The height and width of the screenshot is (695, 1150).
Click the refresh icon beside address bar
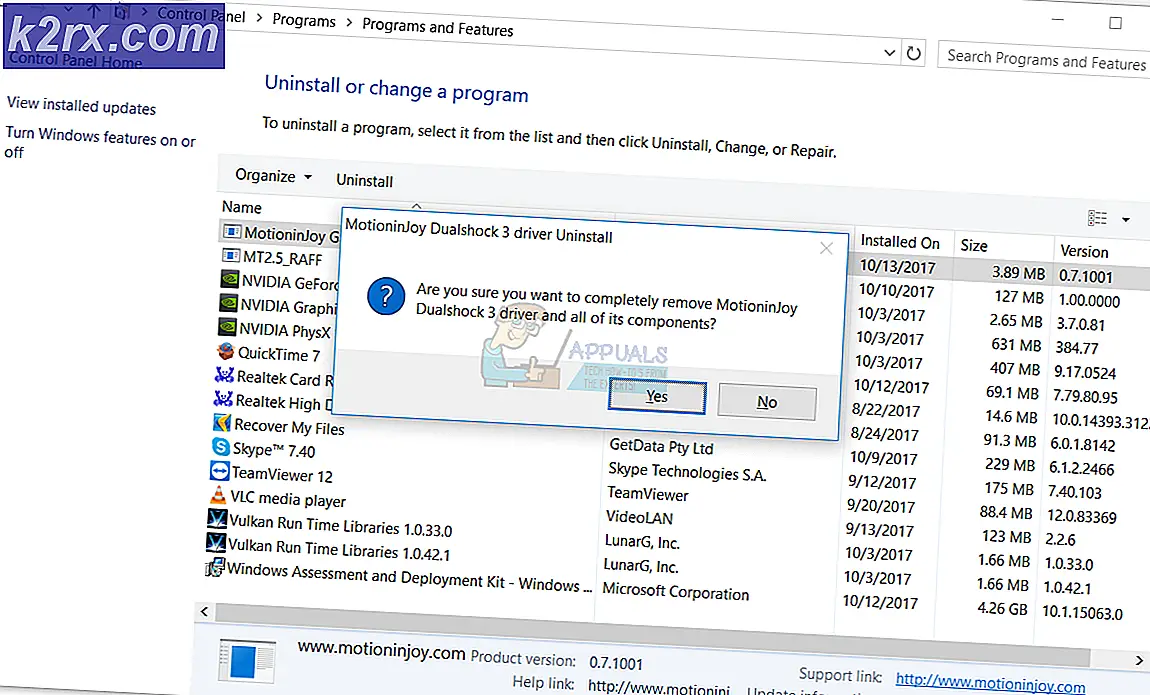914,54
